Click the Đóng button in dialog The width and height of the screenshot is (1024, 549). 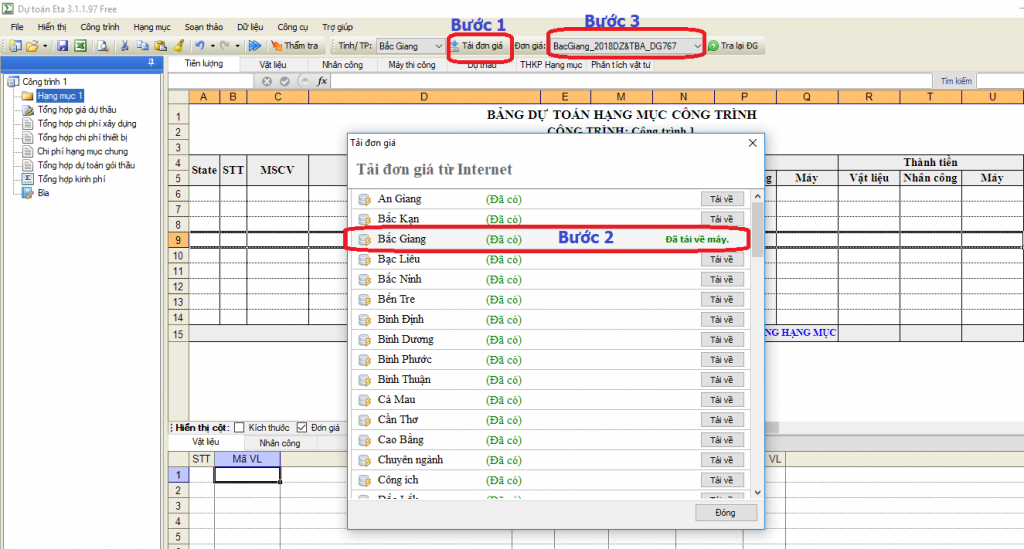(x=723, y=512)
